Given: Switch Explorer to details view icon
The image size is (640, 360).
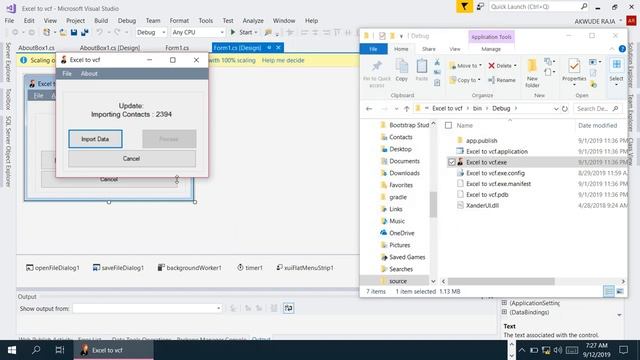Looking at the screenshot, I should 609,291.
